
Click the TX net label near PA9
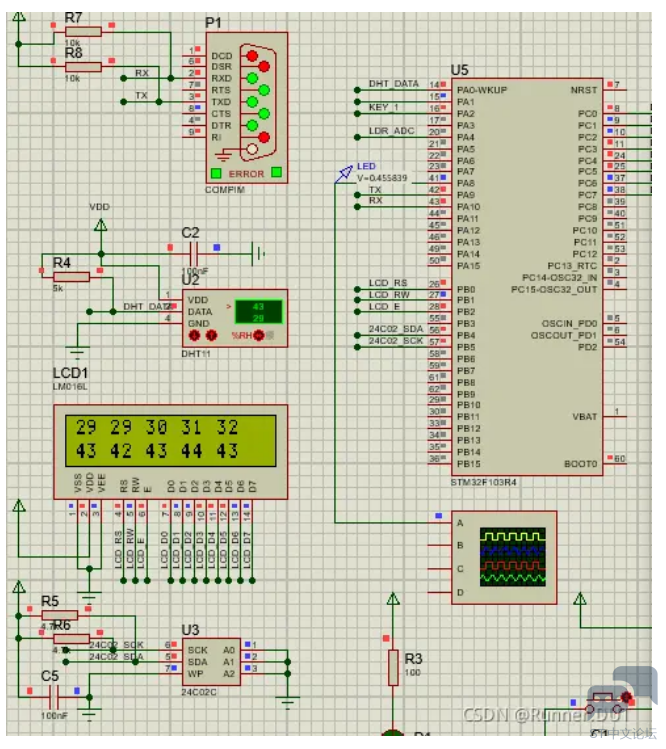click(375, 190)
